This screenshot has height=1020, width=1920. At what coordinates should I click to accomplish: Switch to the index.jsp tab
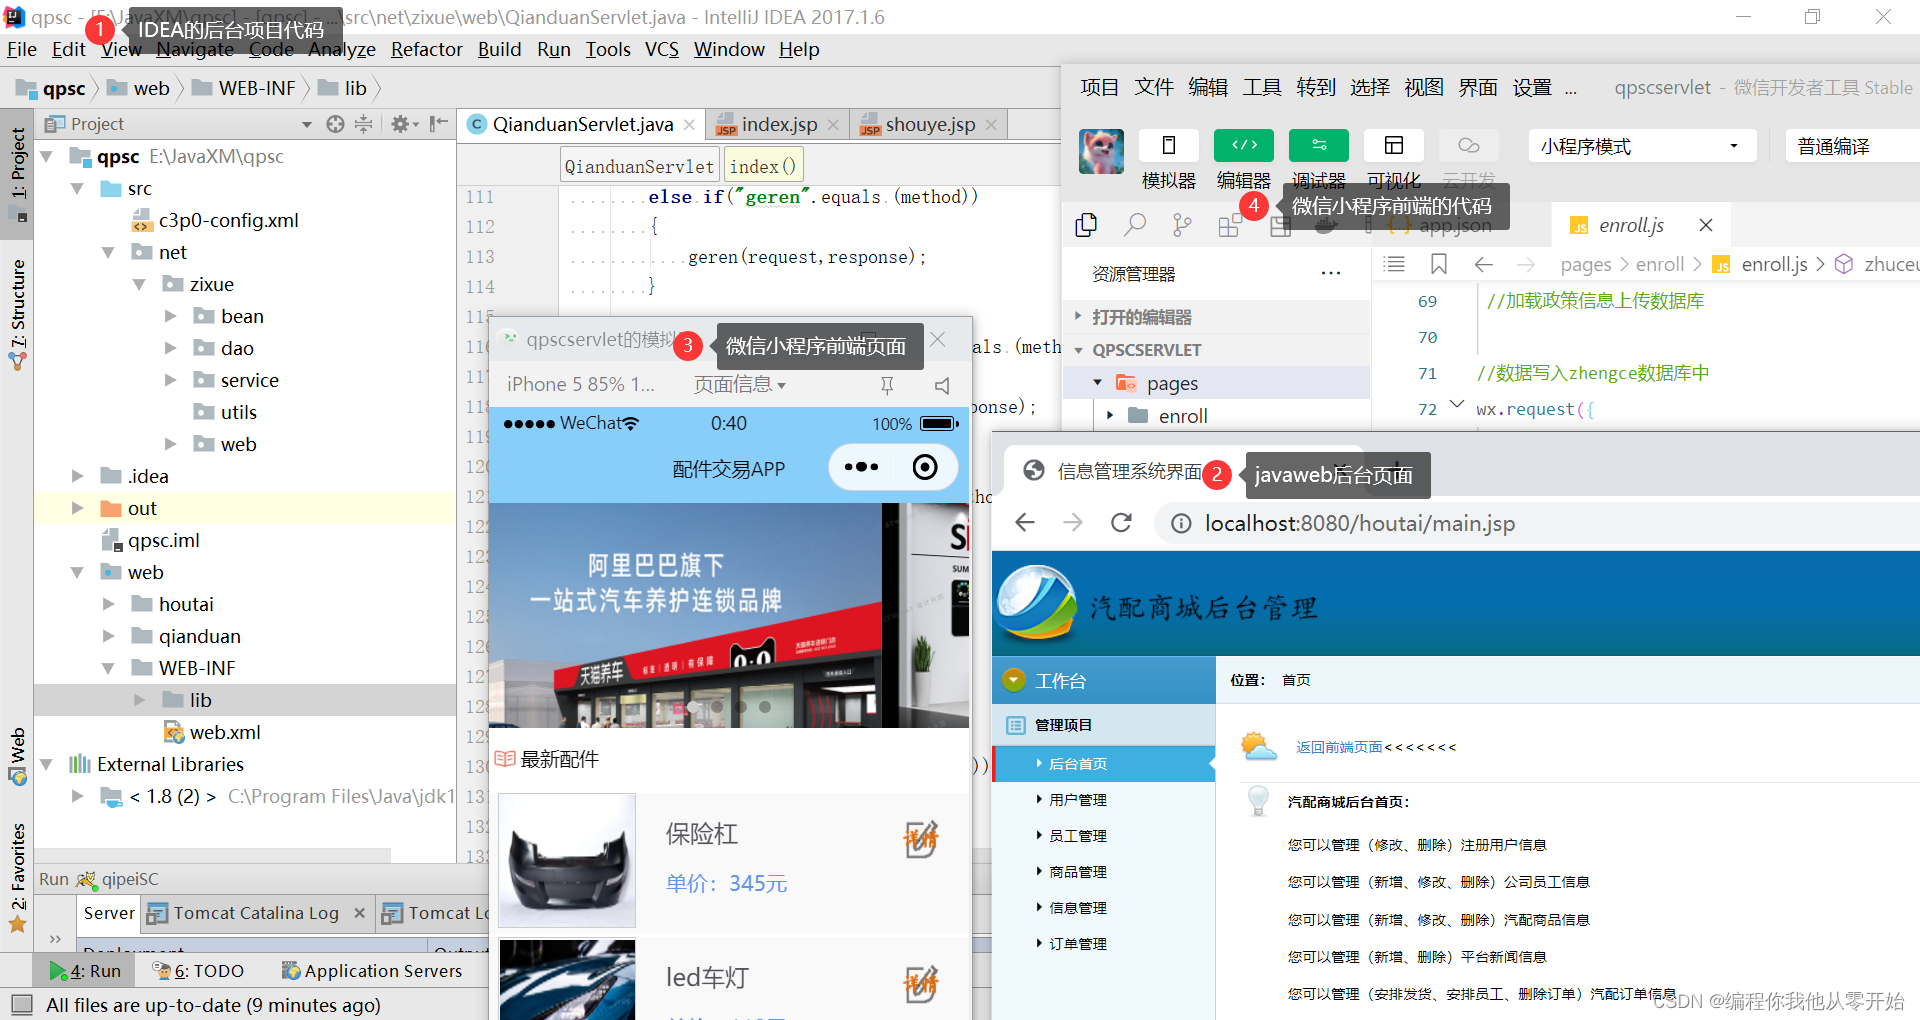point(779,125)
